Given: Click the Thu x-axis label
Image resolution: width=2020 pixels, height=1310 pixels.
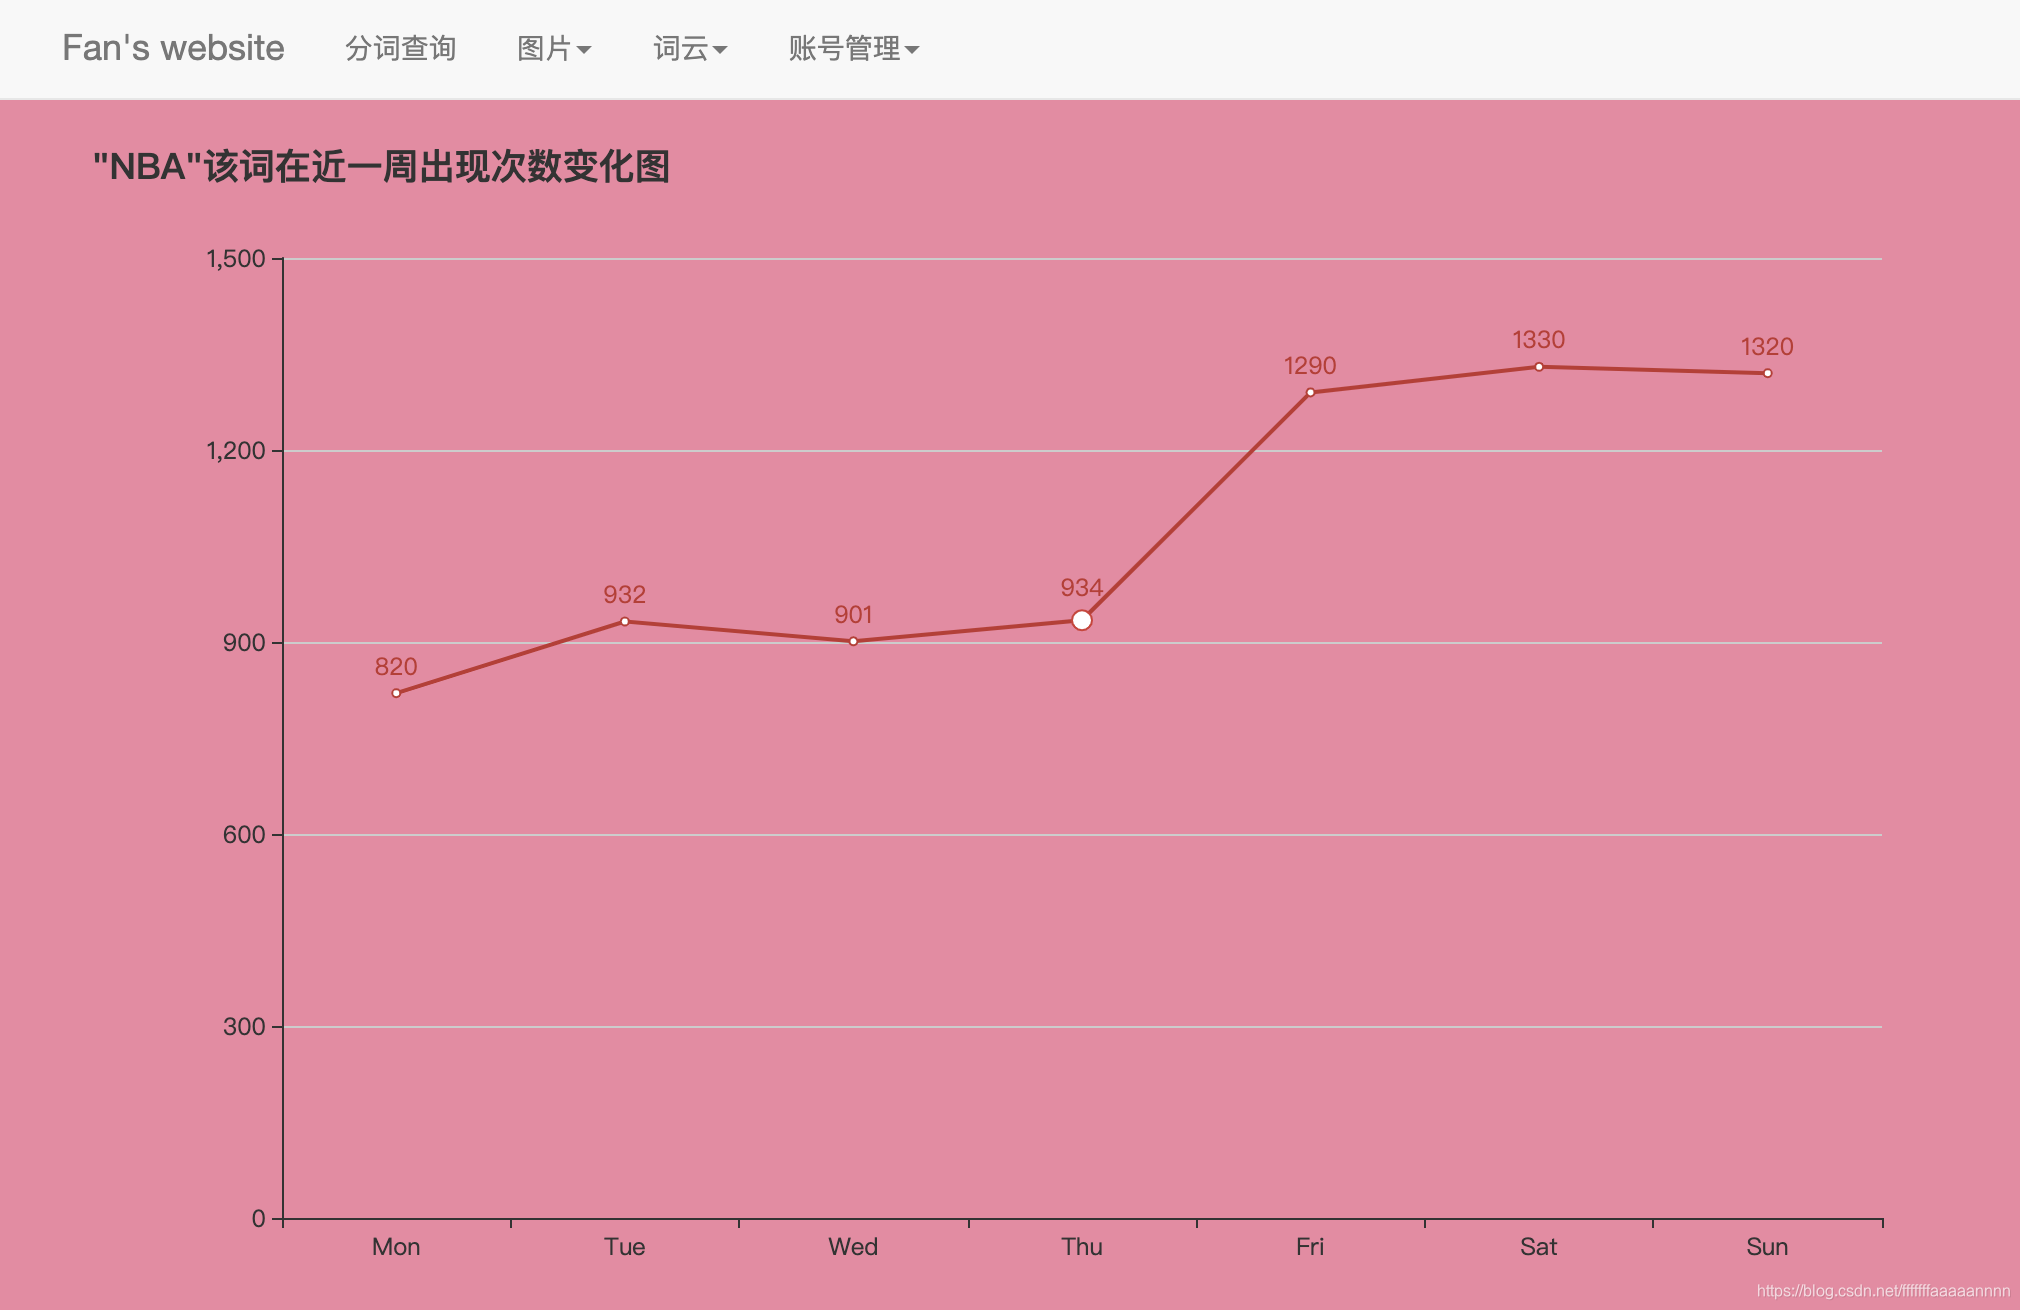Looking at the screenshot, I should 1082,1247.
